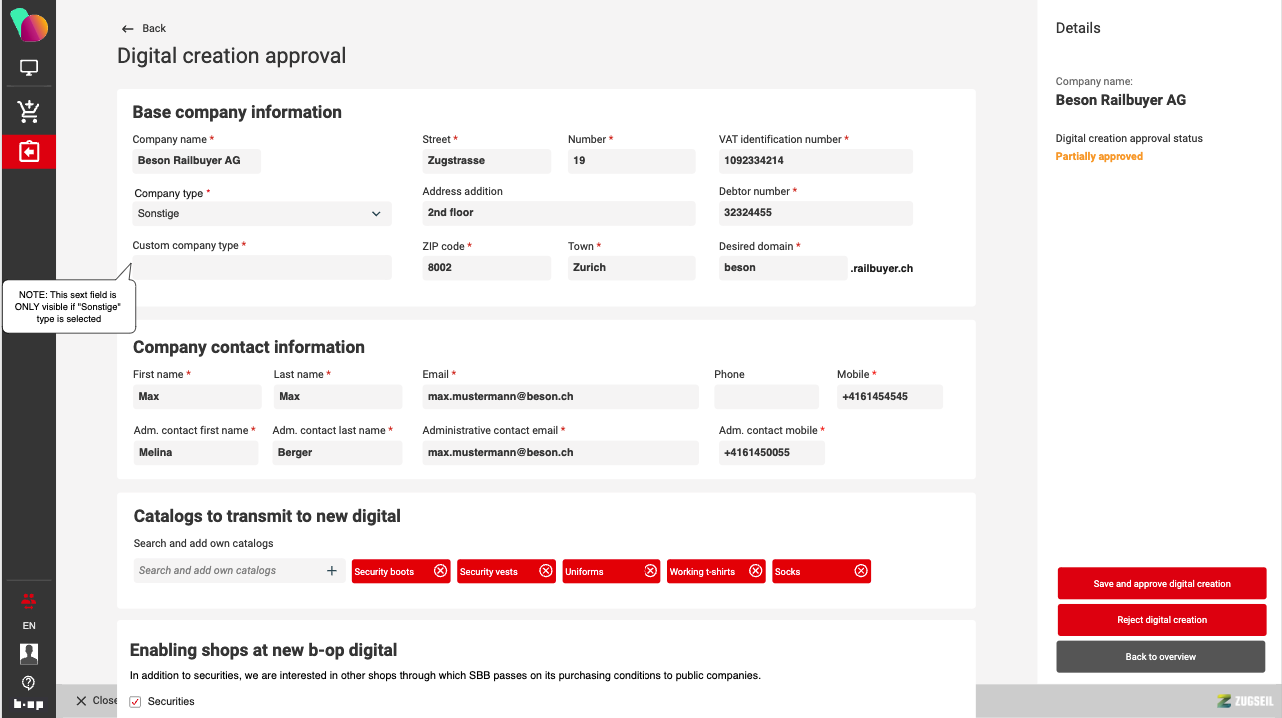Open the help question mark icon

click(x=29, y=683)
